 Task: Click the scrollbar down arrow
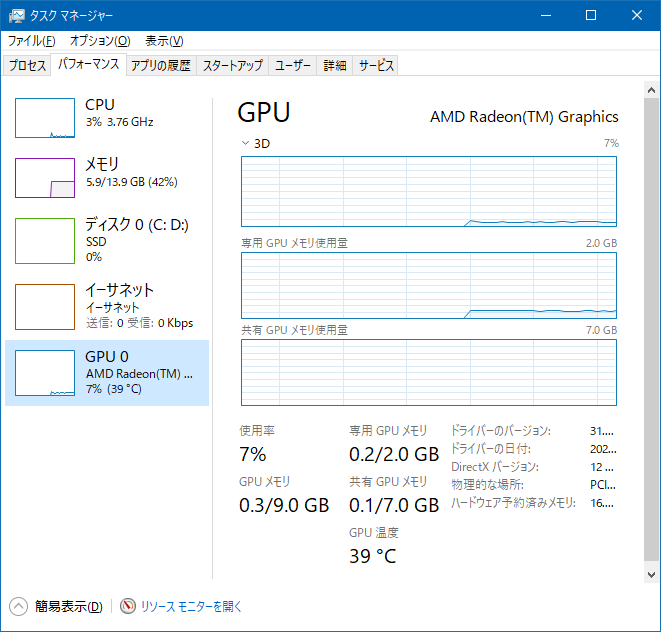tap(651, 575)
